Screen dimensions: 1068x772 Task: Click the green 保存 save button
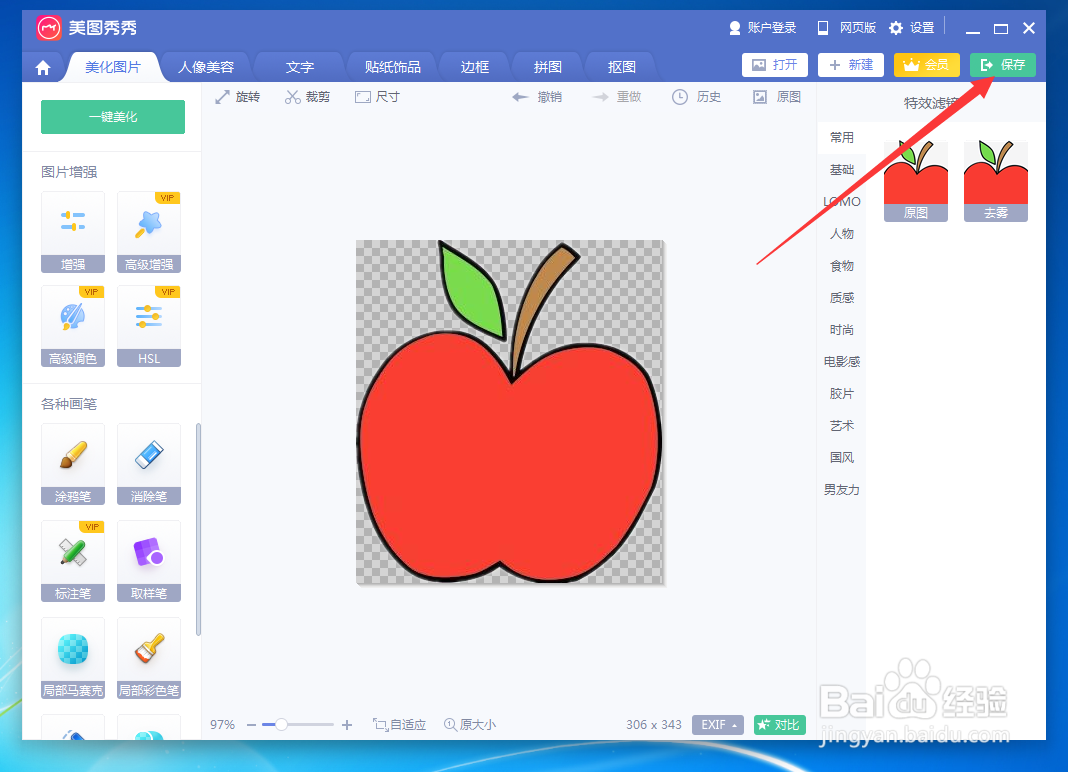[1002, 64]
